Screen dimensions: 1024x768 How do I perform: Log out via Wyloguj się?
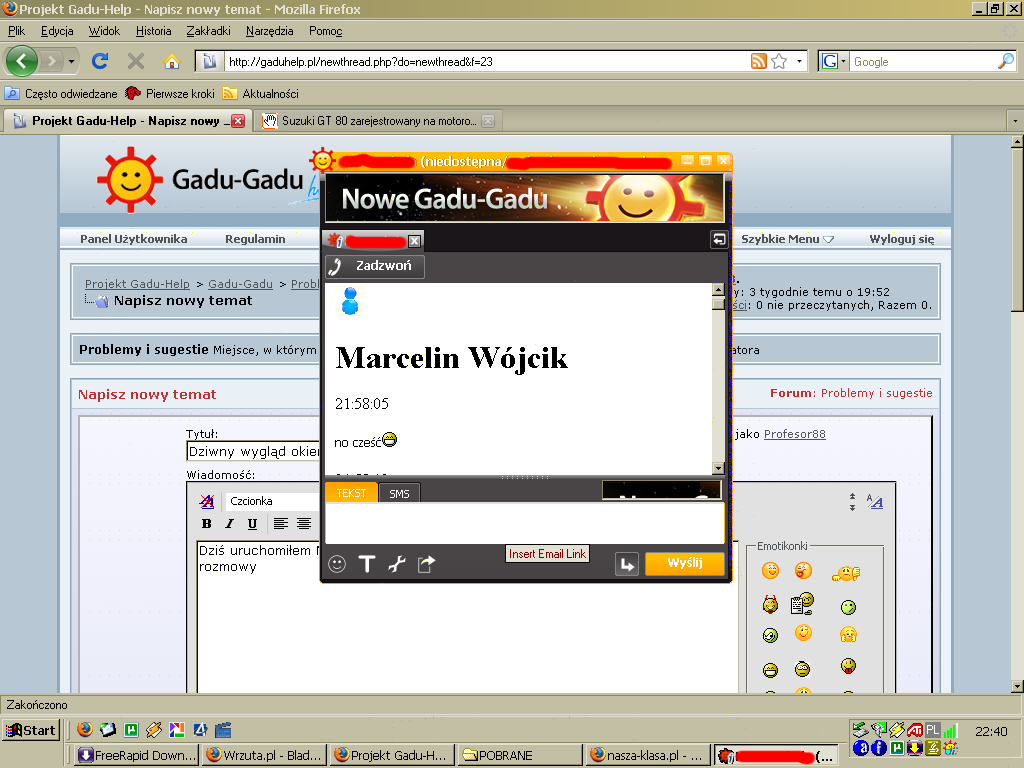901,239
